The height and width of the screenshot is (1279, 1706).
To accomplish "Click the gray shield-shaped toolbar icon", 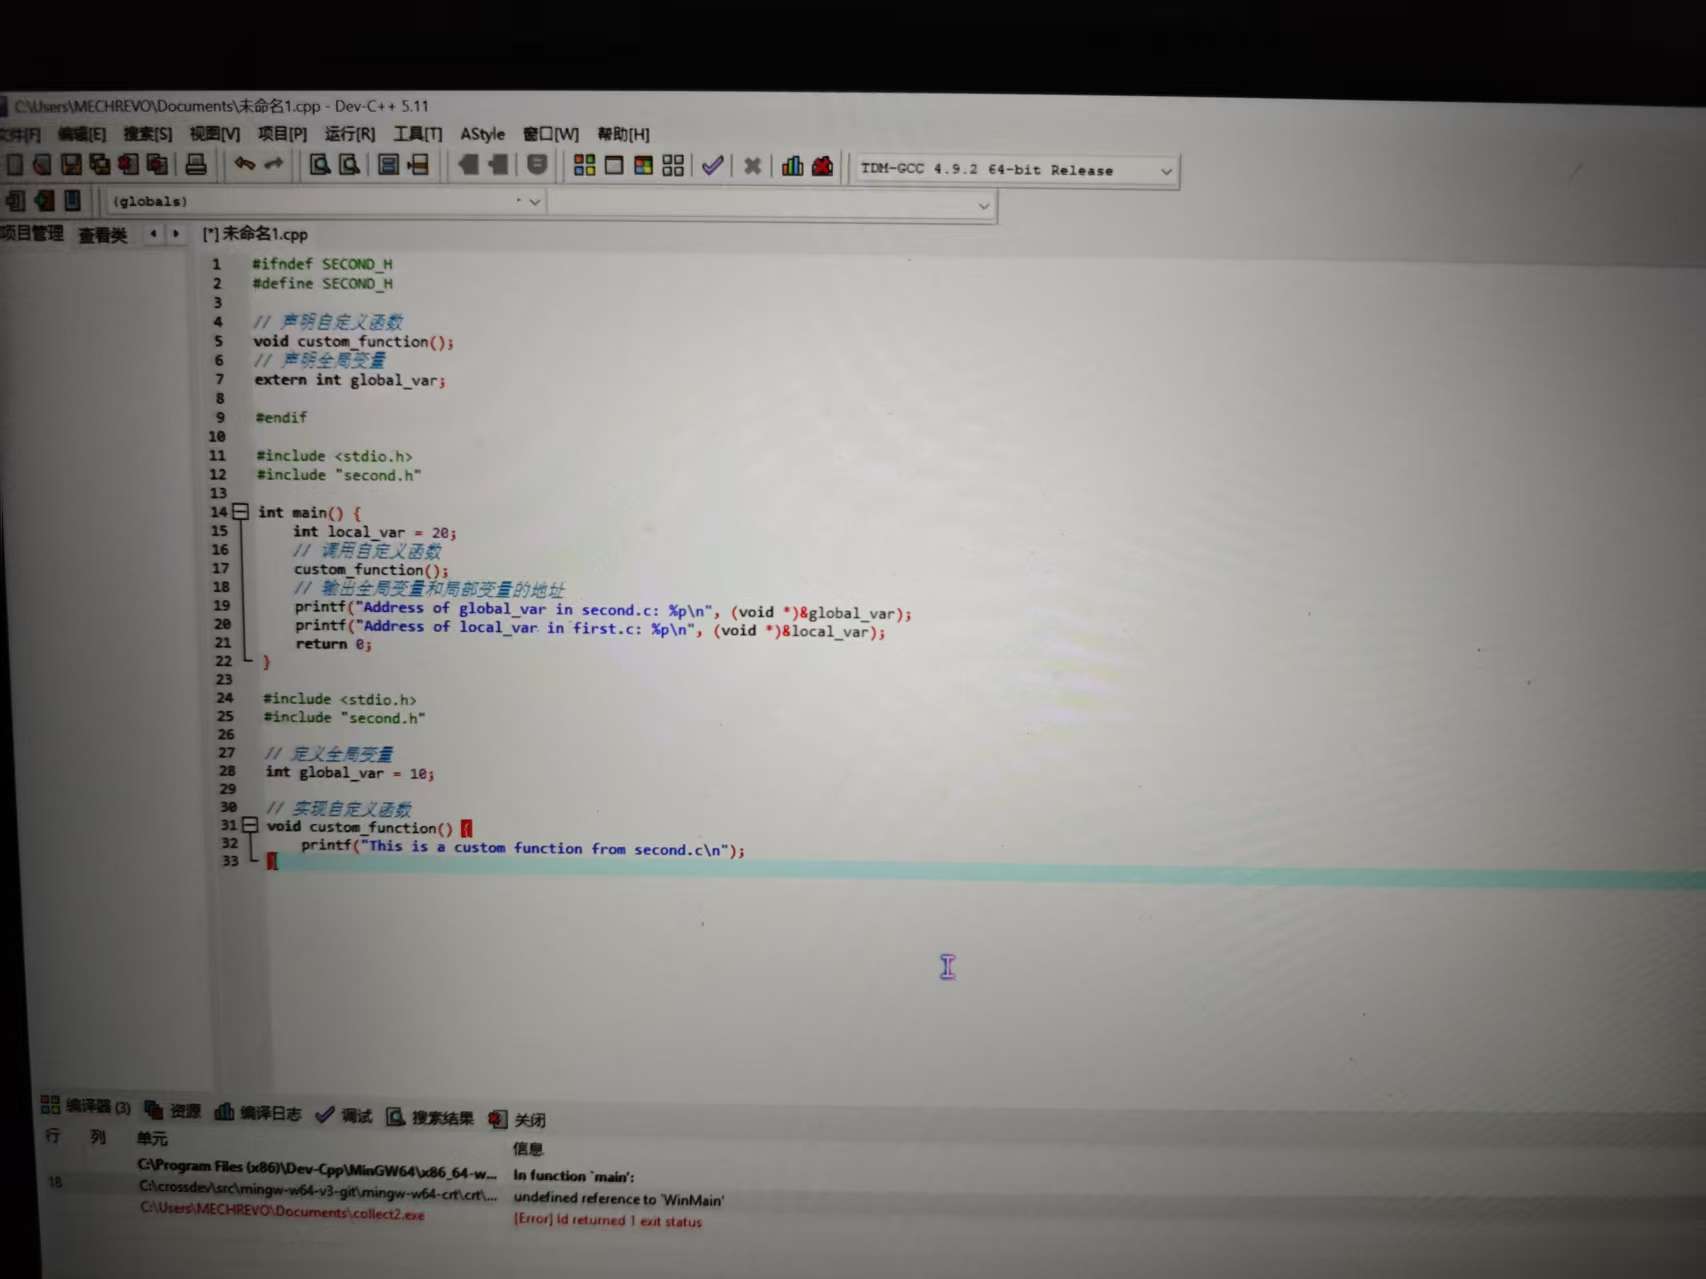I will [x=537, y=165].
